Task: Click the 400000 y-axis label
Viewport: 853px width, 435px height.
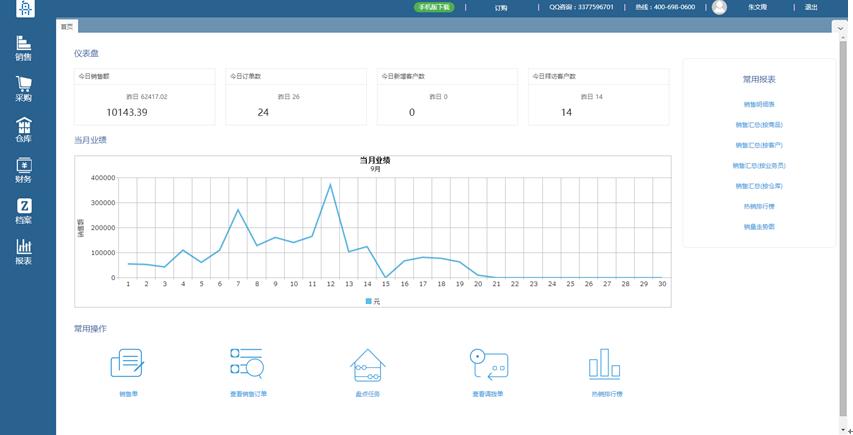Action: [x=103, y=178]
